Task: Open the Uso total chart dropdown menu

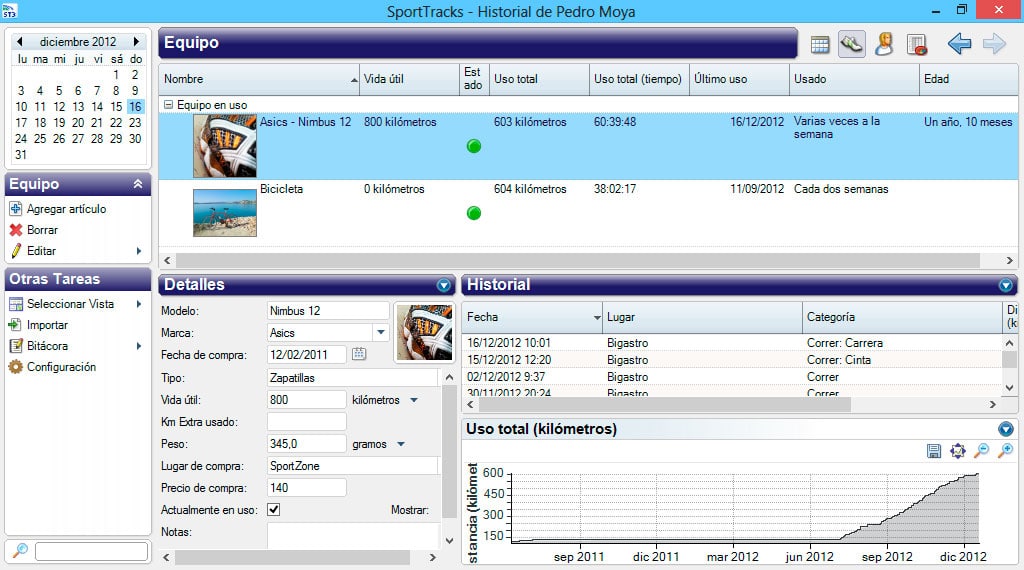Action: 1006,429
